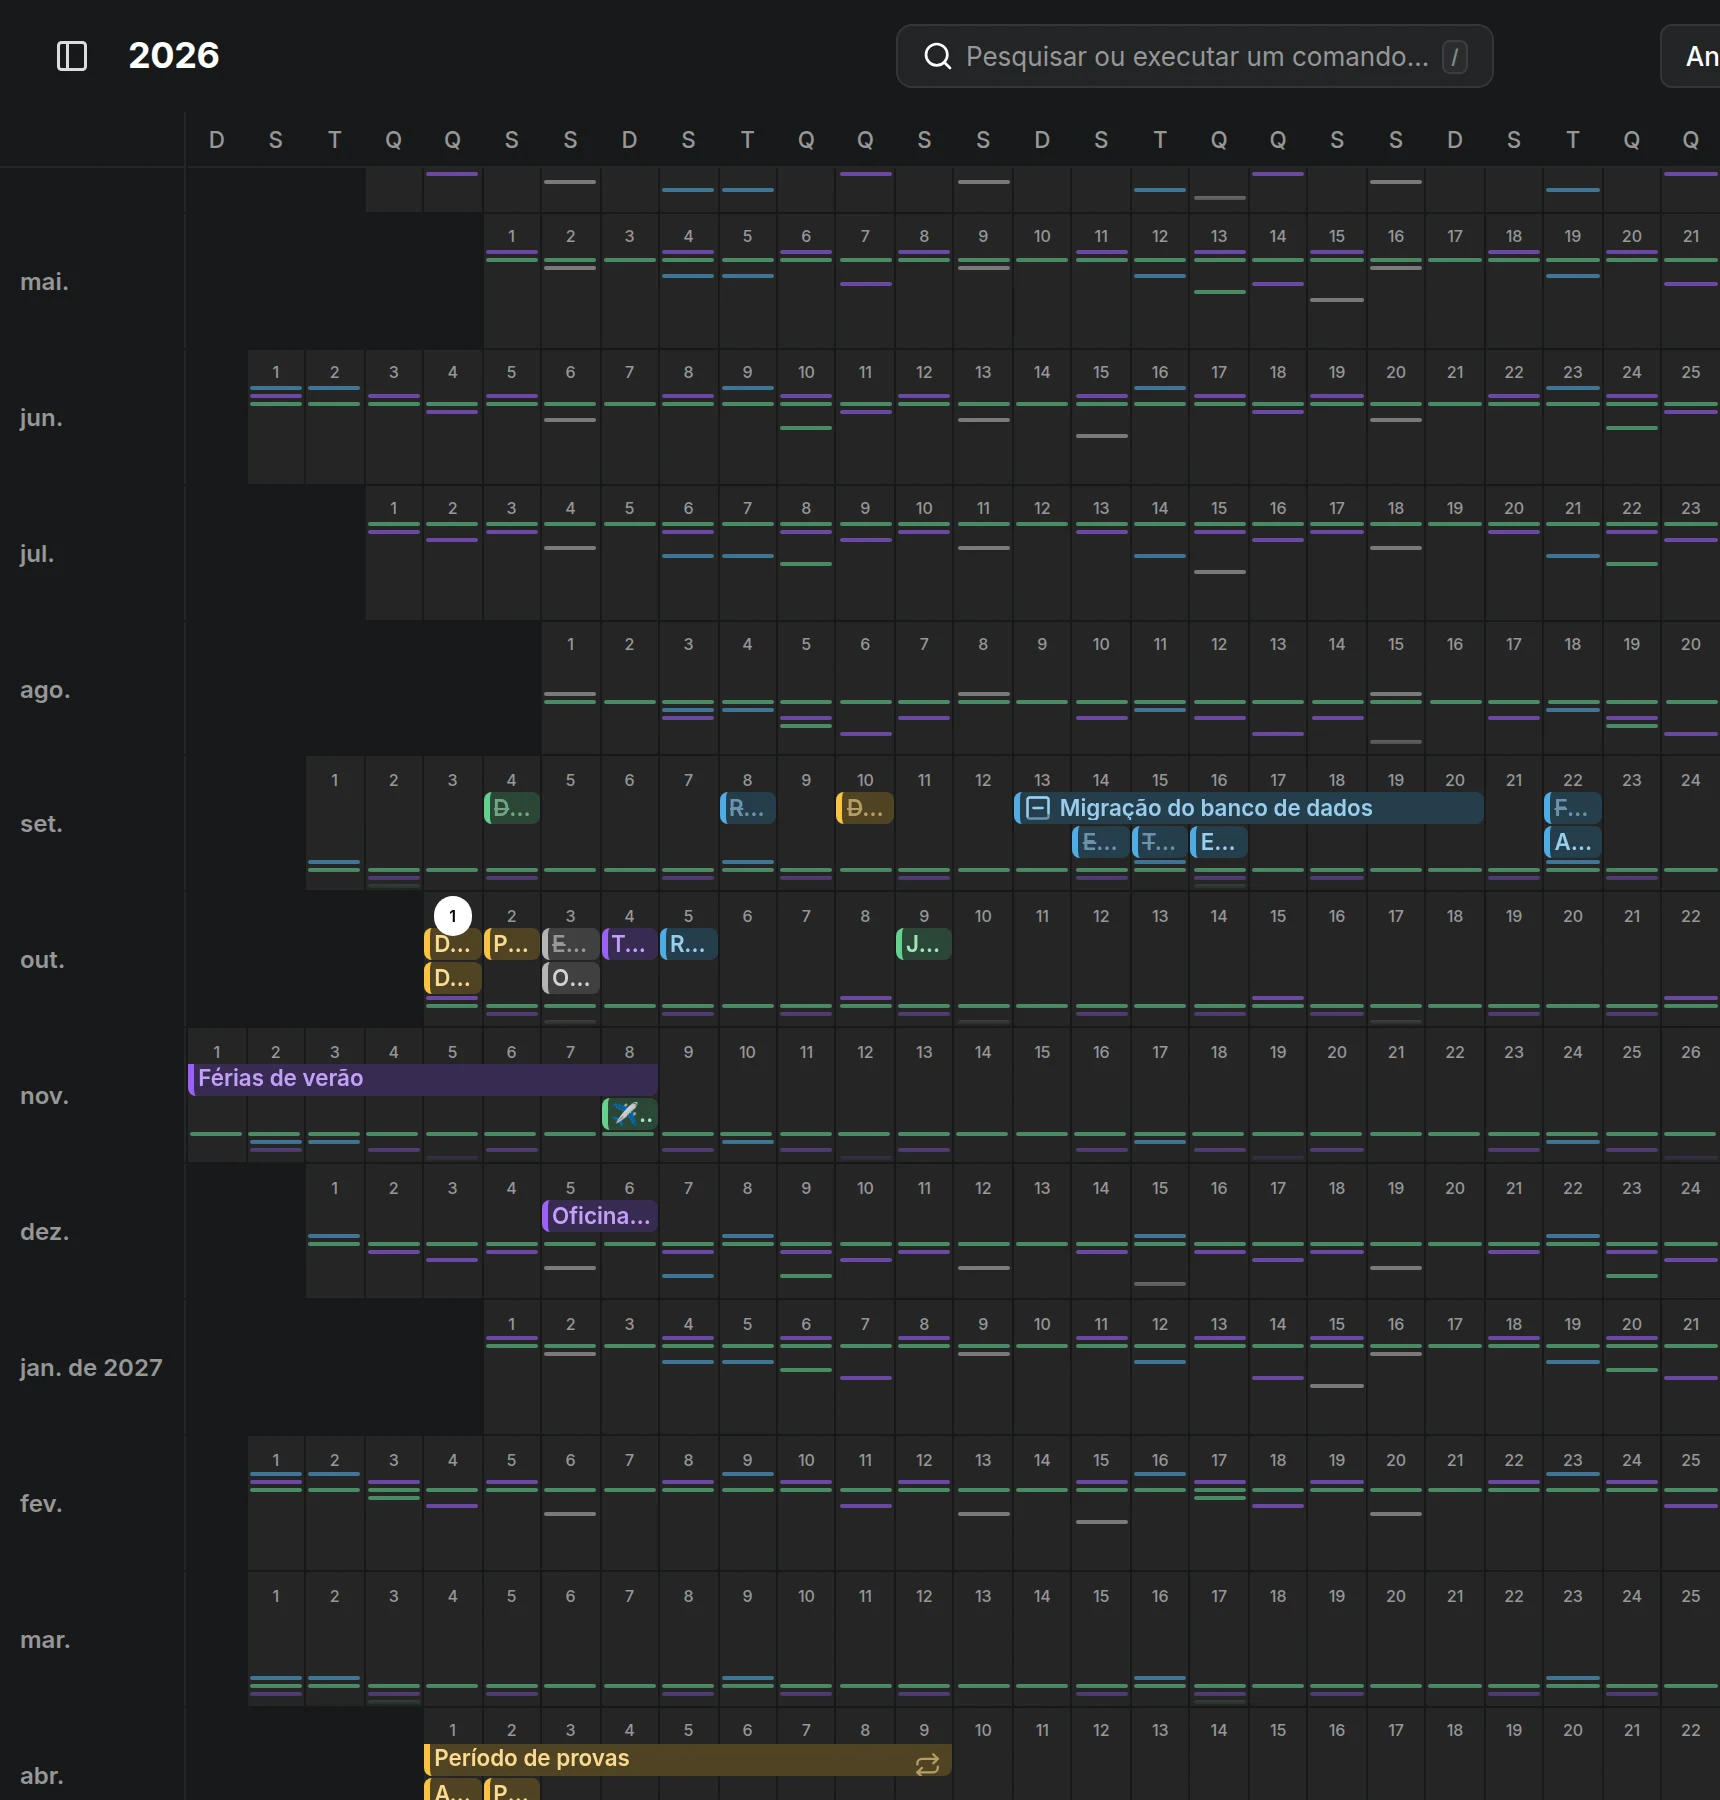Viewport: 1720px width, 1800px height.
Task: Open the yellow D... event on September 10
Action: (865, 808)
